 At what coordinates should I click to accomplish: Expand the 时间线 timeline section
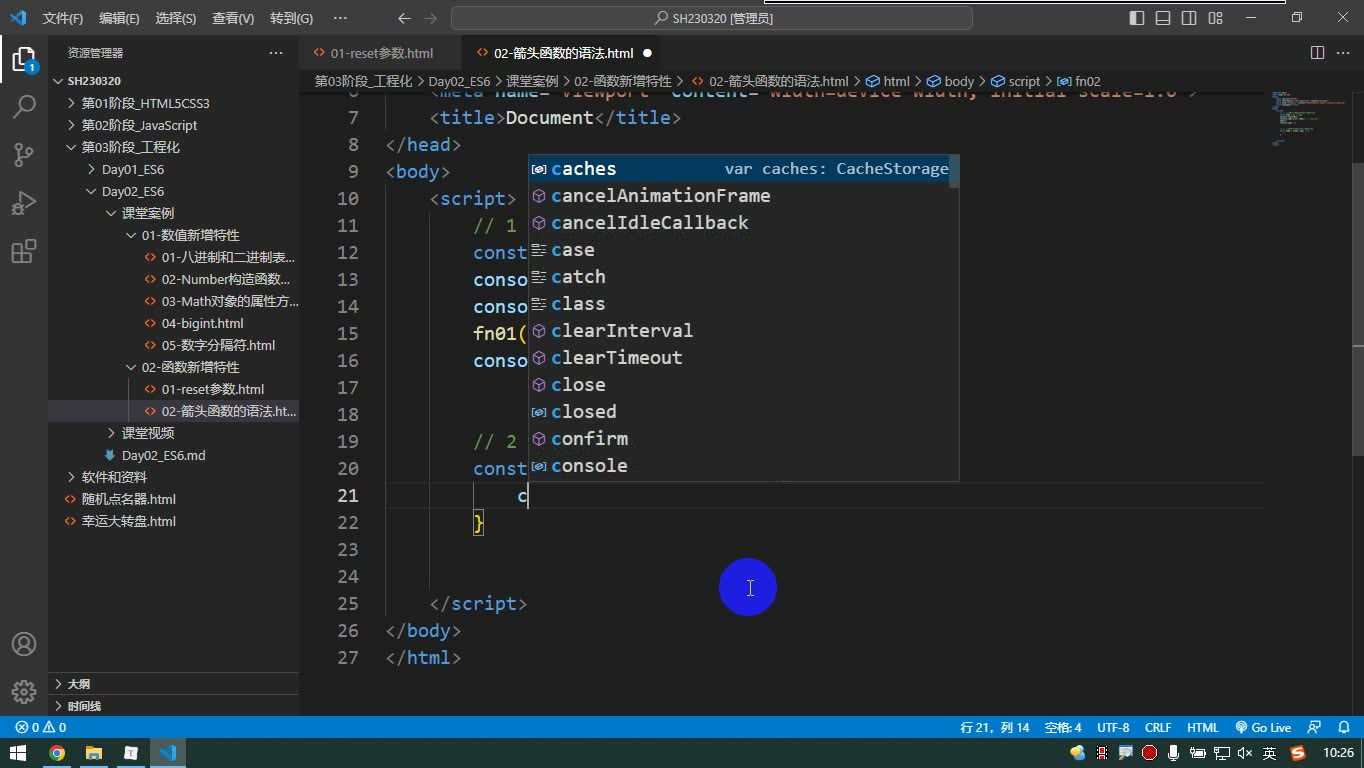[173, 706]
